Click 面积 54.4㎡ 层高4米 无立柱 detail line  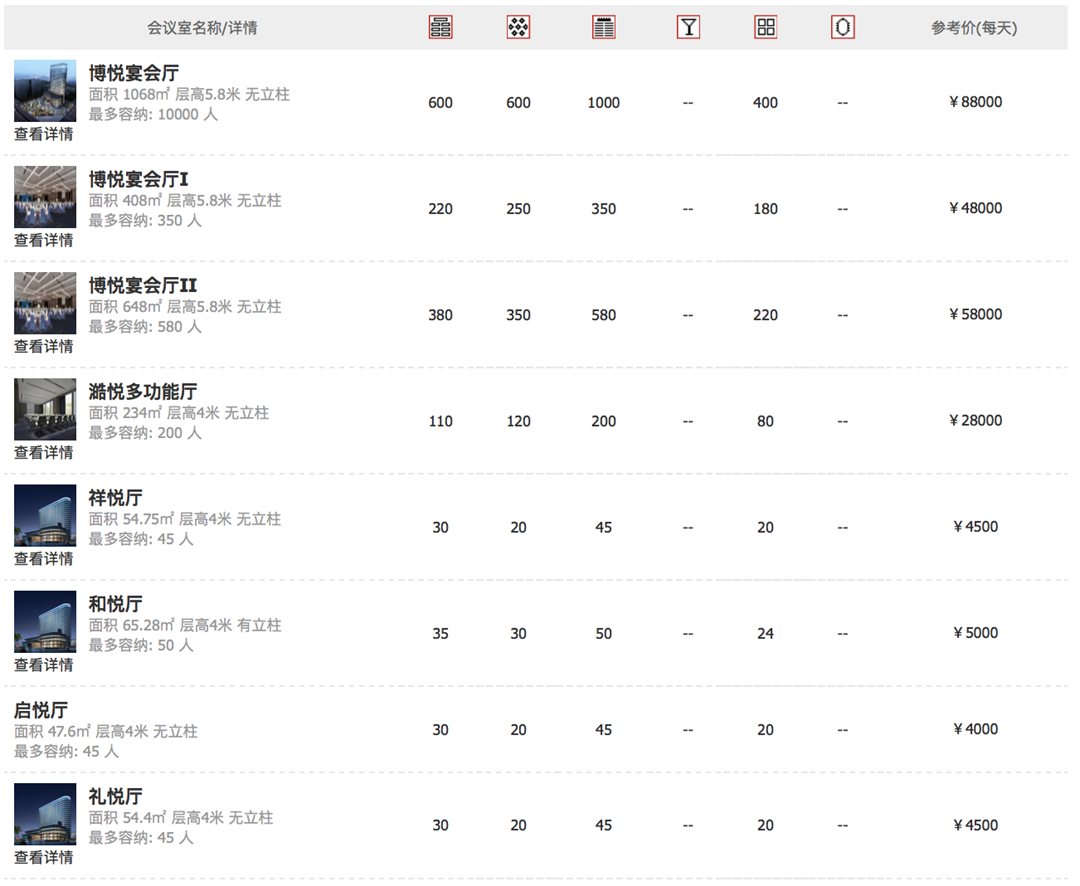(180, 818)
